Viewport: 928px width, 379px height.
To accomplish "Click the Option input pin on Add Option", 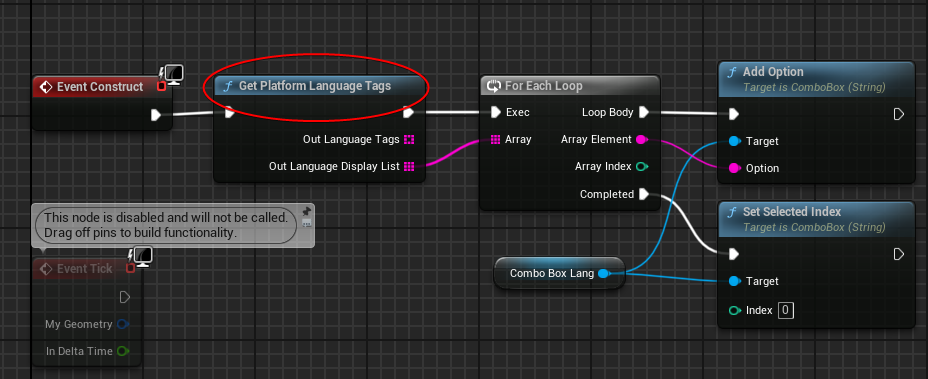I will pyautogui.click(x=734, y=168).
